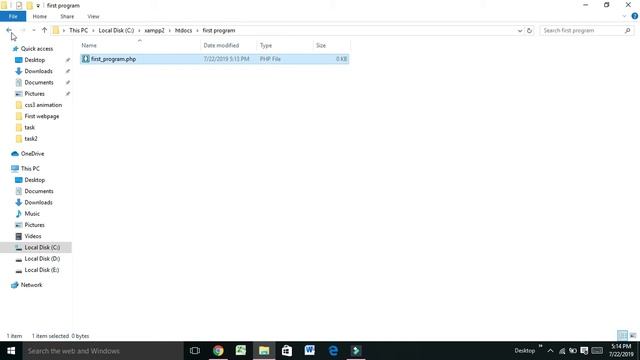640x360 pixels.
Task: Launch Microsoft Edge from the taskbar
Action: [x=333, y=351]
